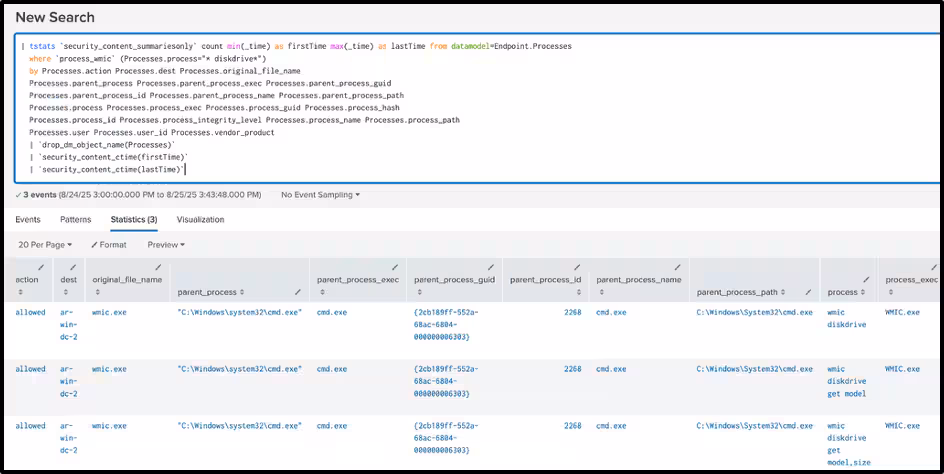Edit the parent_process_exec column via pencil icon
Viewport: 944px width, 474px height.
[395, 267]
